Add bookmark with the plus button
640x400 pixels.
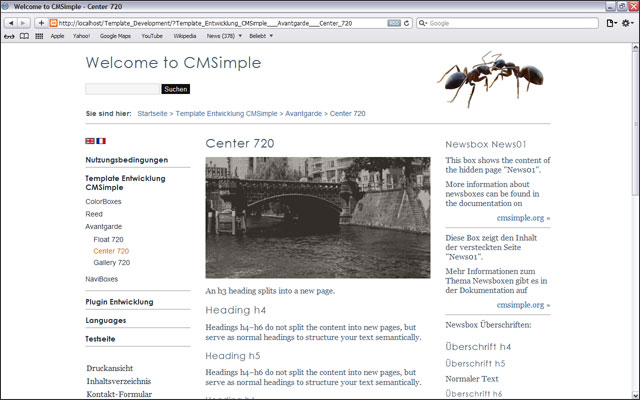41,23
